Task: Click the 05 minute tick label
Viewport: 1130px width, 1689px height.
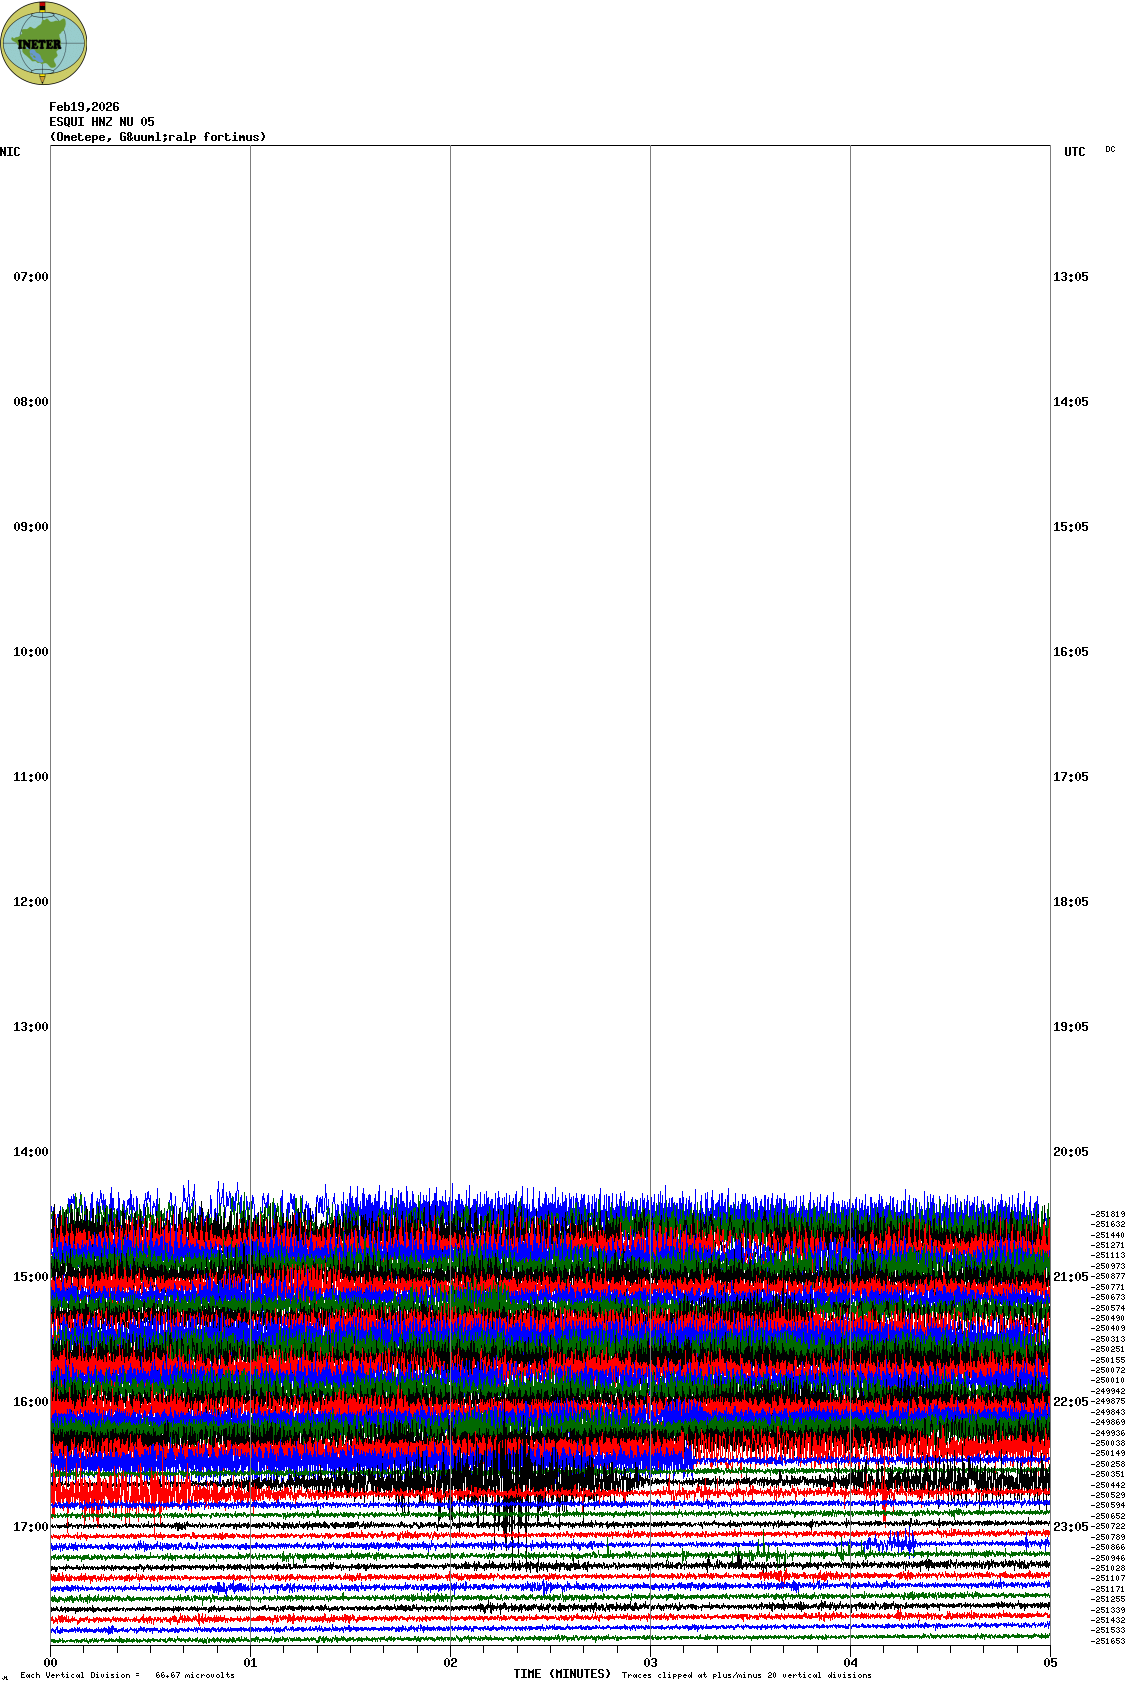Action: pos(1050,1663)
